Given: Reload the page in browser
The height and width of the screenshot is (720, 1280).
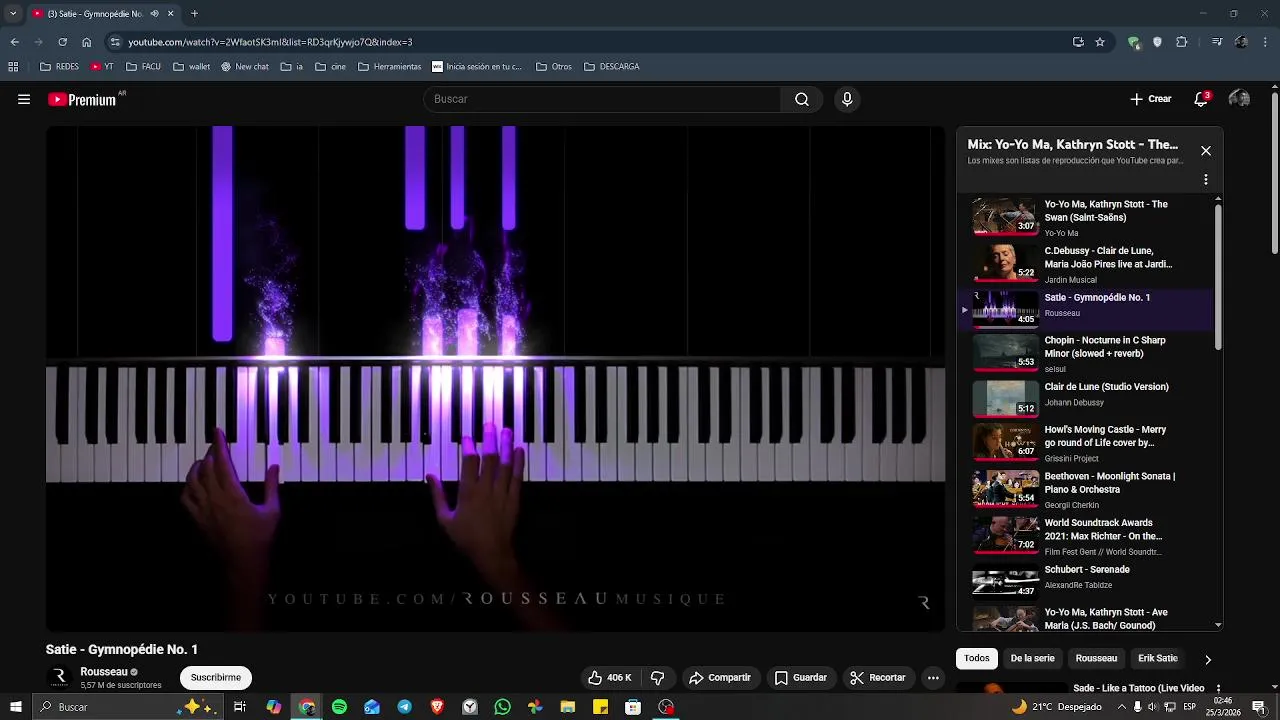Looking at the screenshot, I should (62, 42).
